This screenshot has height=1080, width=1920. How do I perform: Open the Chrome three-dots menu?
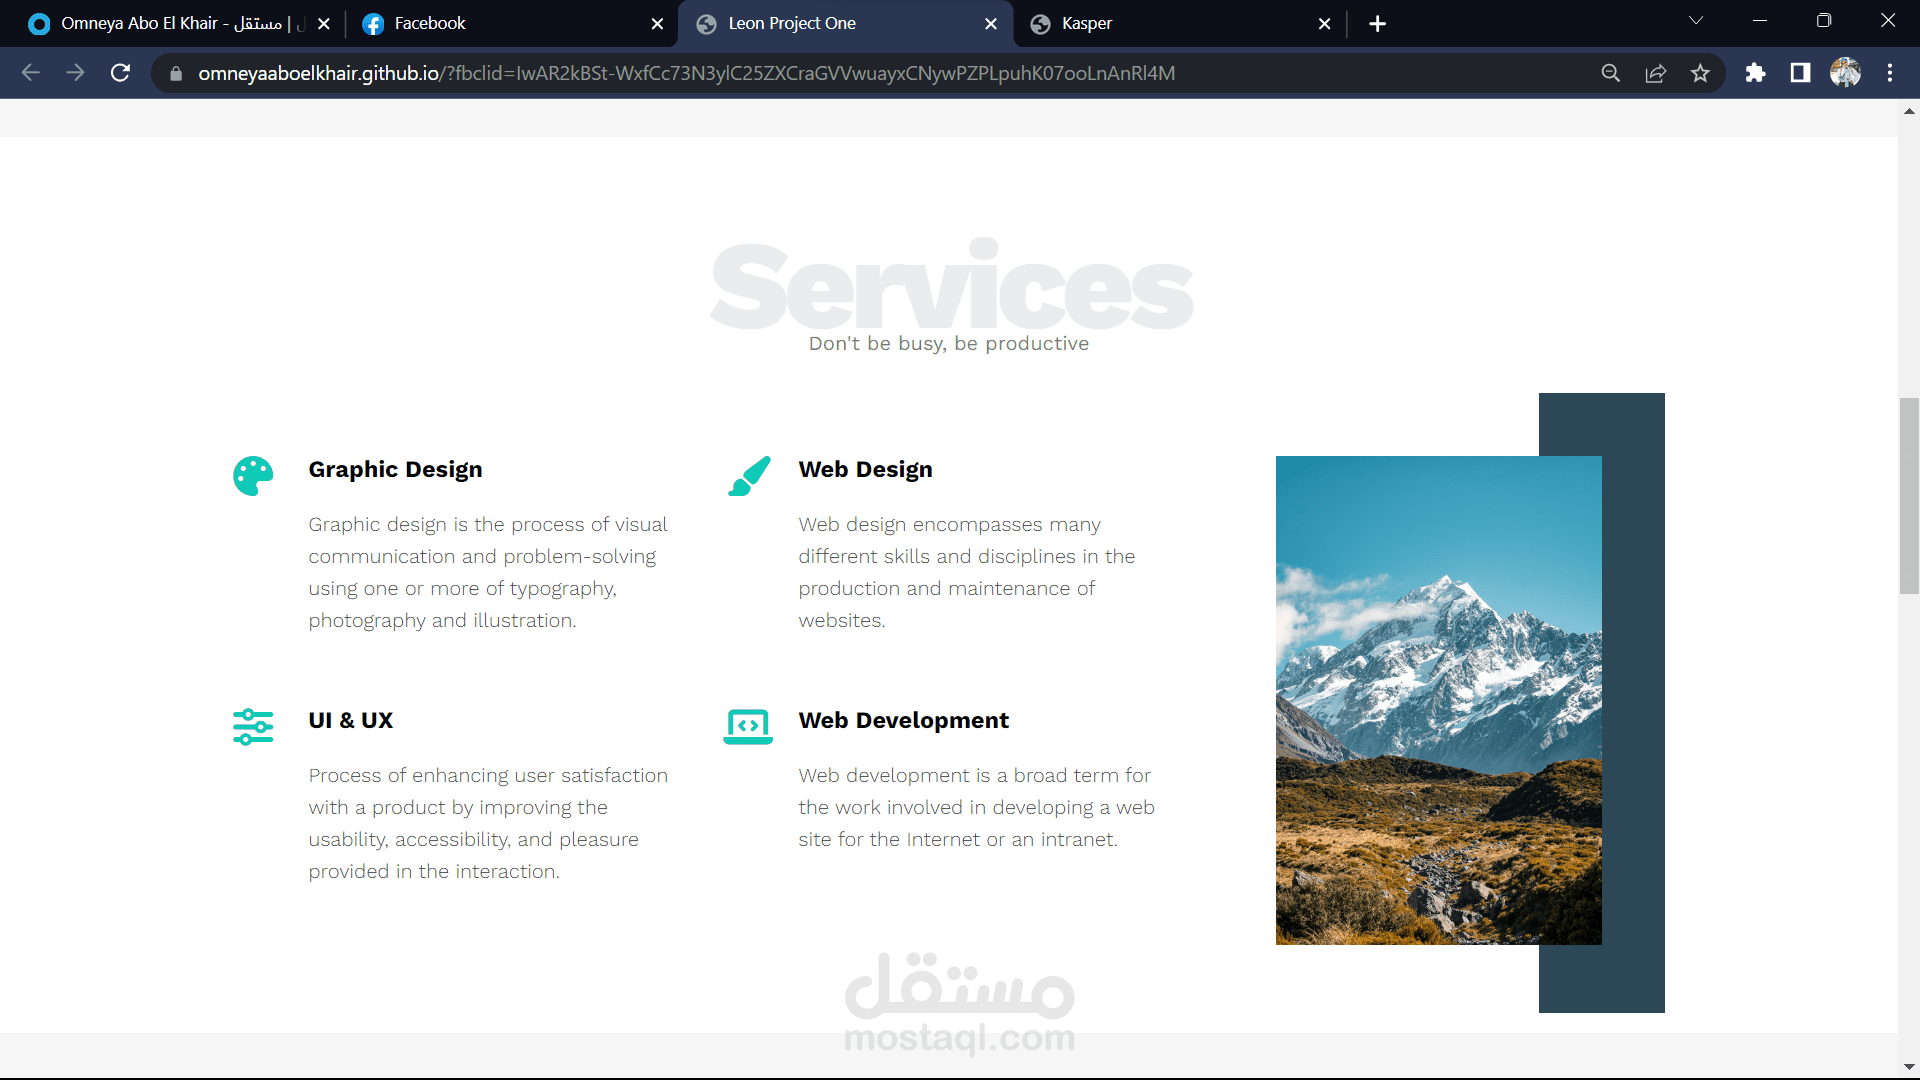(x=1890, y=73)
